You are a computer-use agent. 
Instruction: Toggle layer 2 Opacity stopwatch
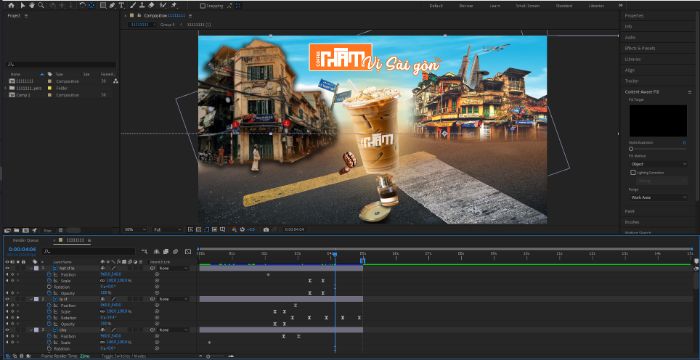coord(49,324)
